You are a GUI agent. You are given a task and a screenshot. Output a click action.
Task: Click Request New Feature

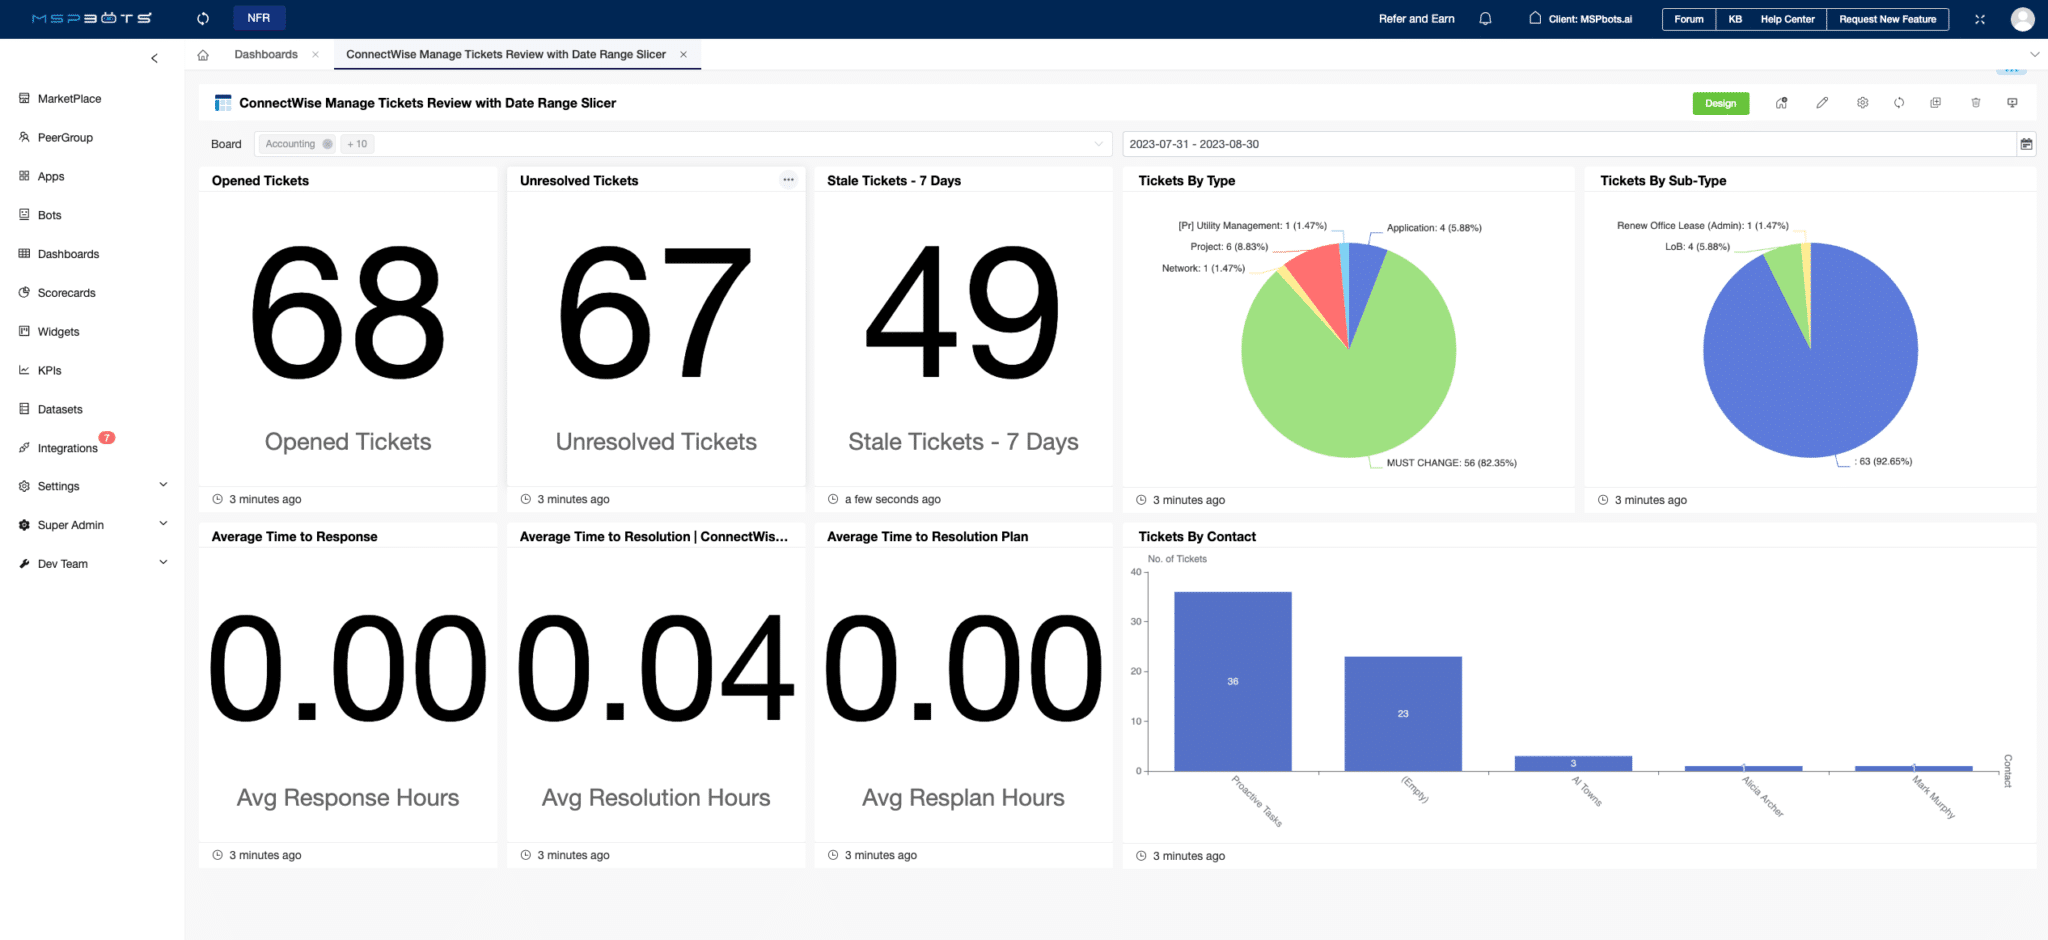point(1887,19)
